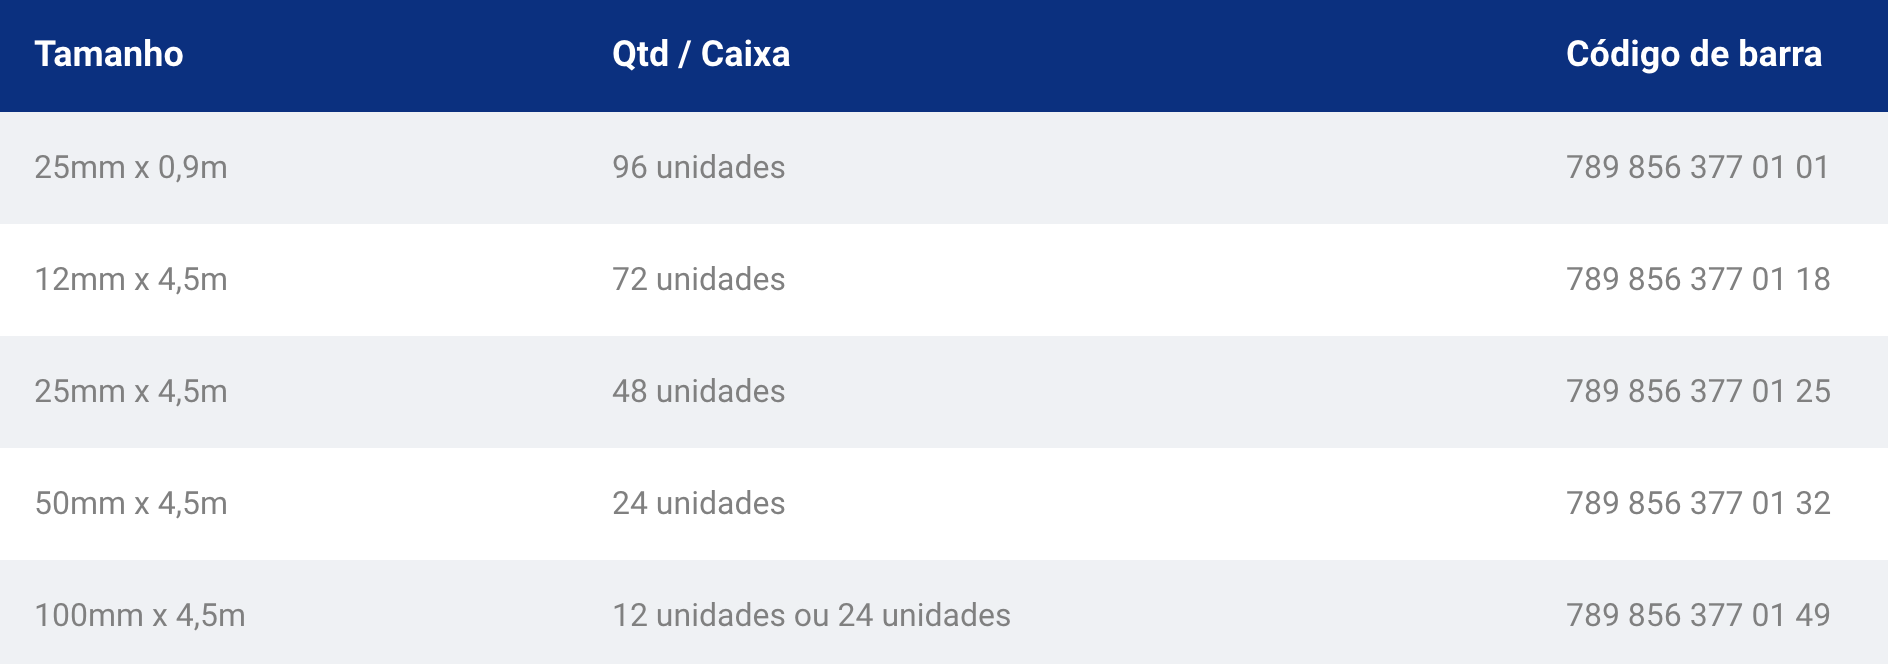1888x664 pixels.
Task: Select the 50mm x 4,5m size cell
Action: coord(131,503)
